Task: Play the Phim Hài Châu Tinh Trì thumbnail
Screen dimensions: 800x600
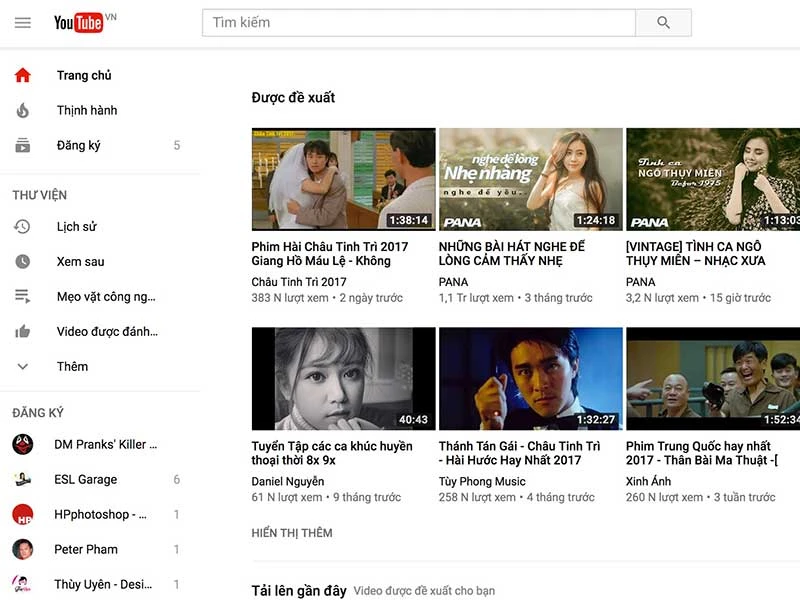Action: coord(343,179)
